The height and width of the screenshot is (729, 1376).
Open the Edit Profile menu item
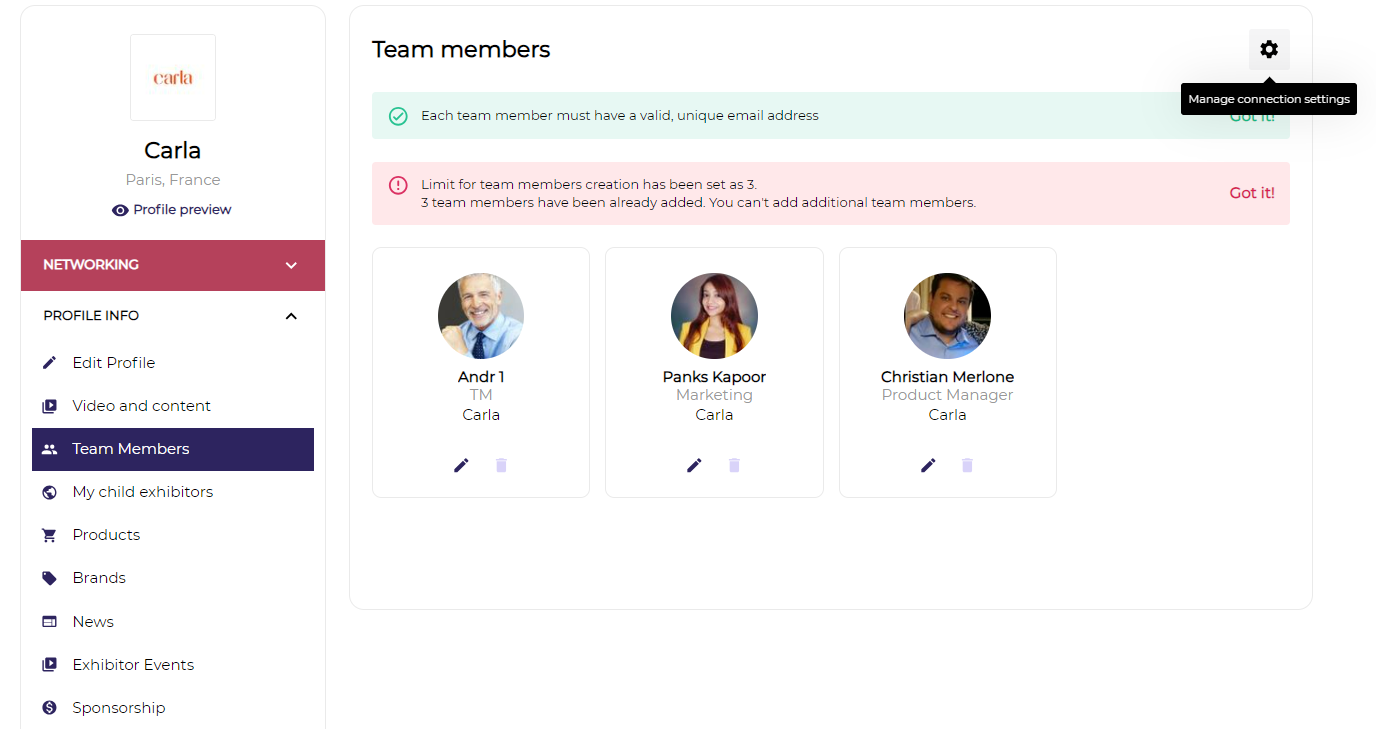tap(113, 363)
